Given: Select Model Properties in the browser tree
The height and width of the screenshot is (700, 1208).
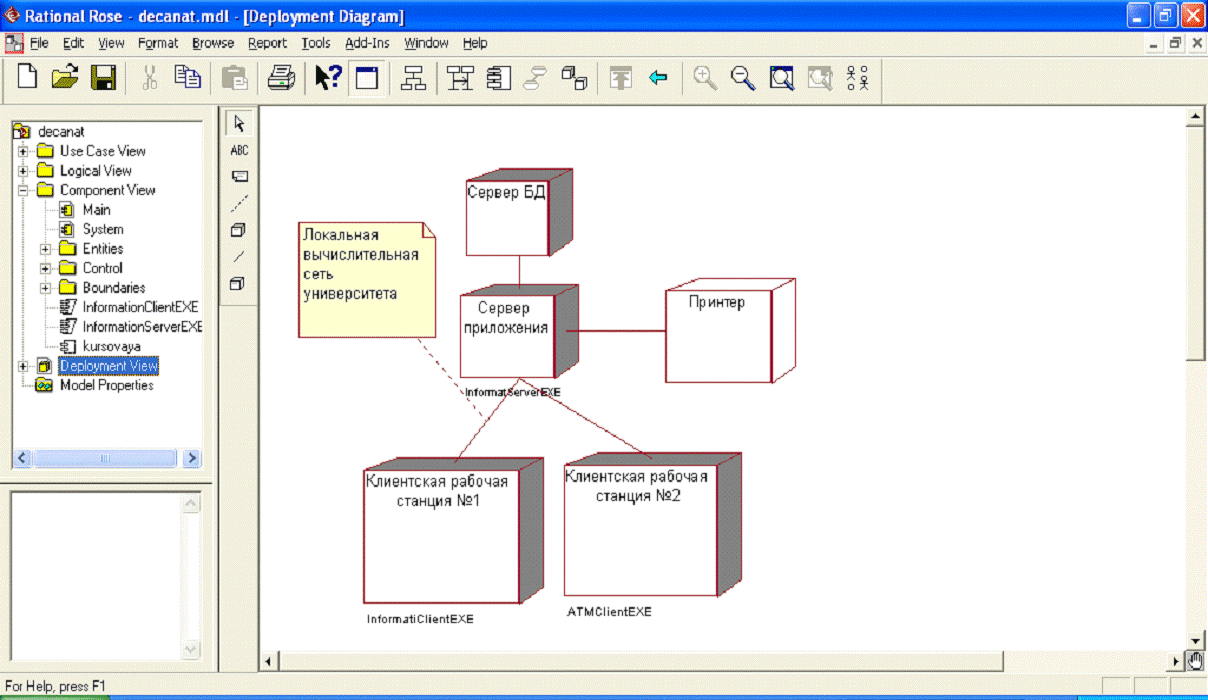Looking at the screenshot, I should click(x=106, y=385).
